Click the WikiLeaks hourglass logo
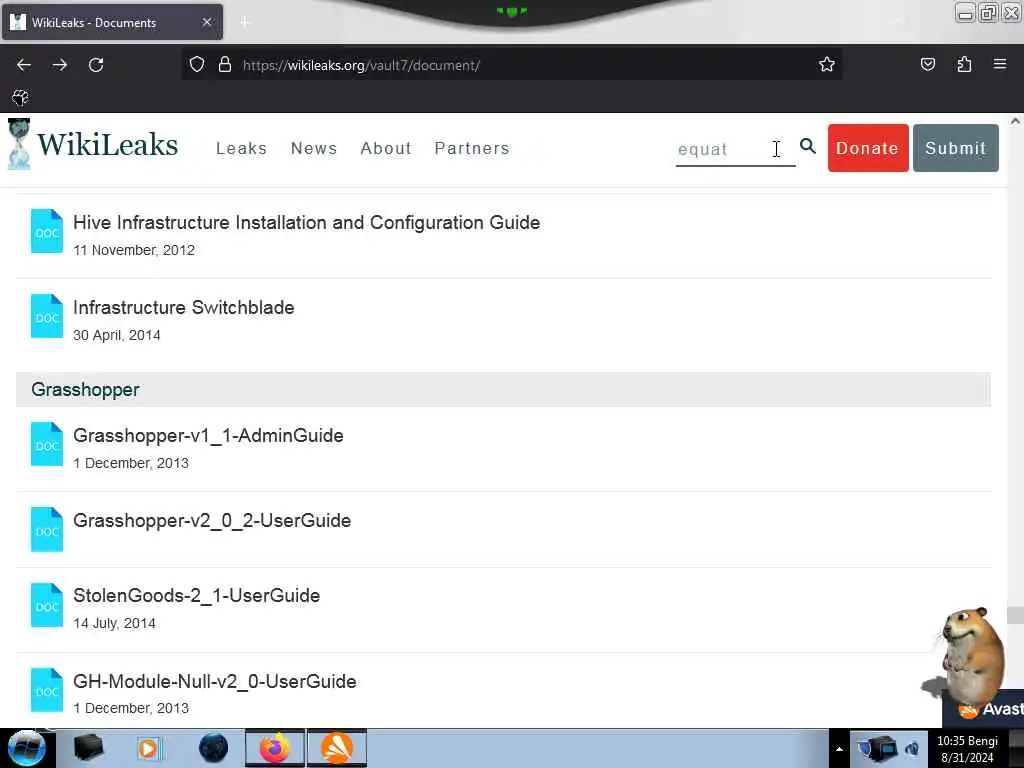The image size is (1024, 768). pos(19,144)
